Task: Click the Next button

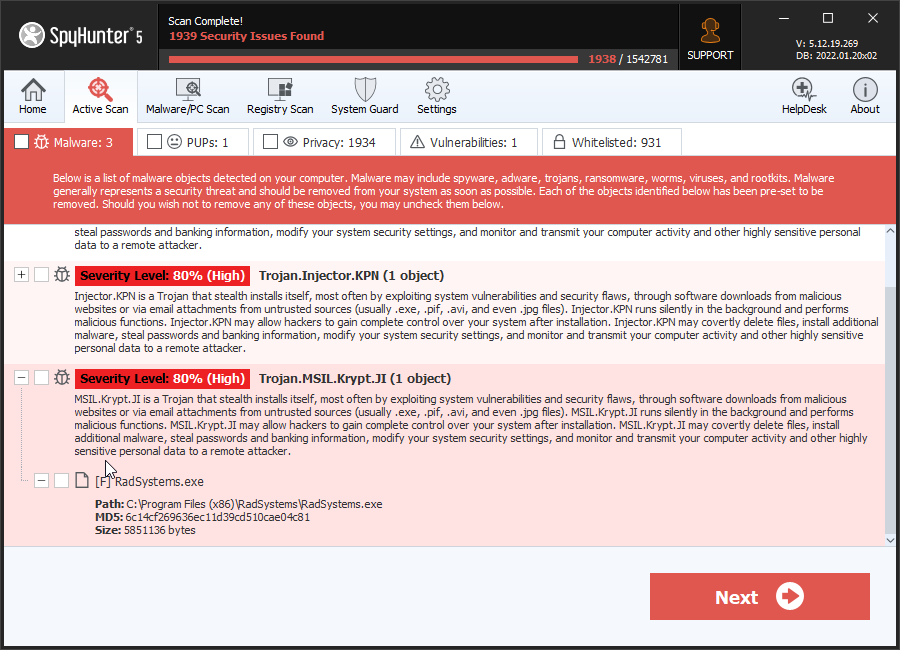Action: click(x=759, y=597)
